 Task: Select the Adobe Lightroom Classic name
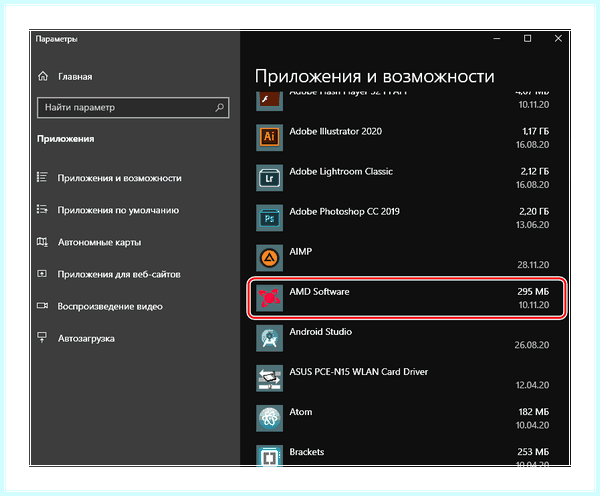341,171
